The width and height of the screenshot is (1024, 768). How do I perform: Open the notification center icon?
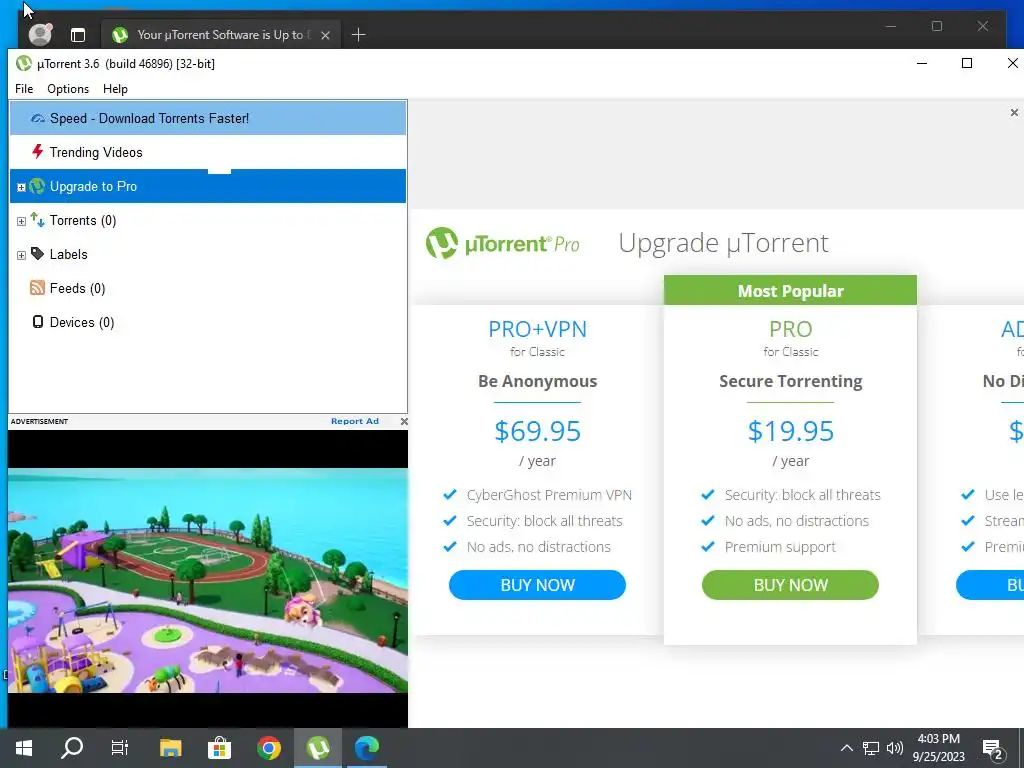tap(993, 749)
